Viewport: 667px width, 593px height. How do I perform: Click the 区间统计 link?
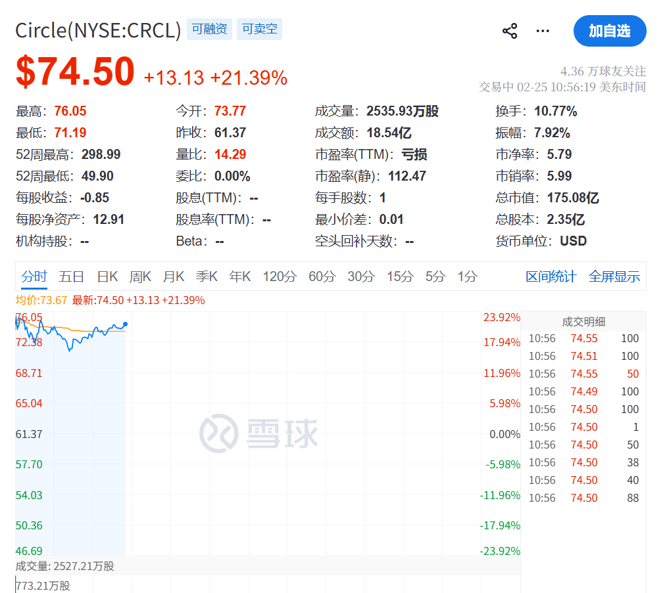click(x=551, y=276)
